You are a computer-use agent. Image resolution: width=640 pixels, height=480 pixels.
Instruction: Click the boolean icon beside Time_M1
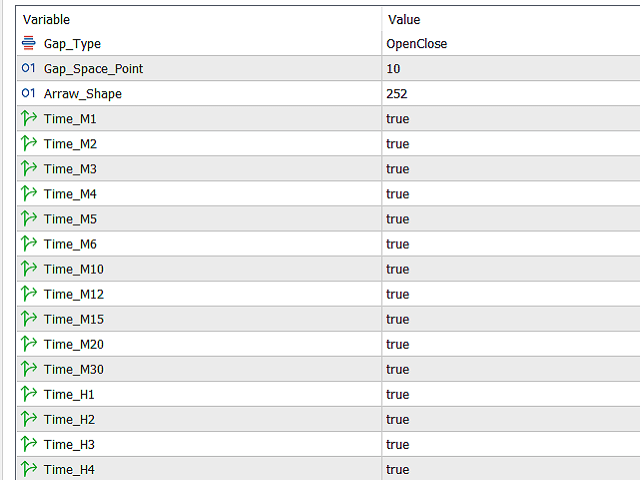tap(28, 119)
